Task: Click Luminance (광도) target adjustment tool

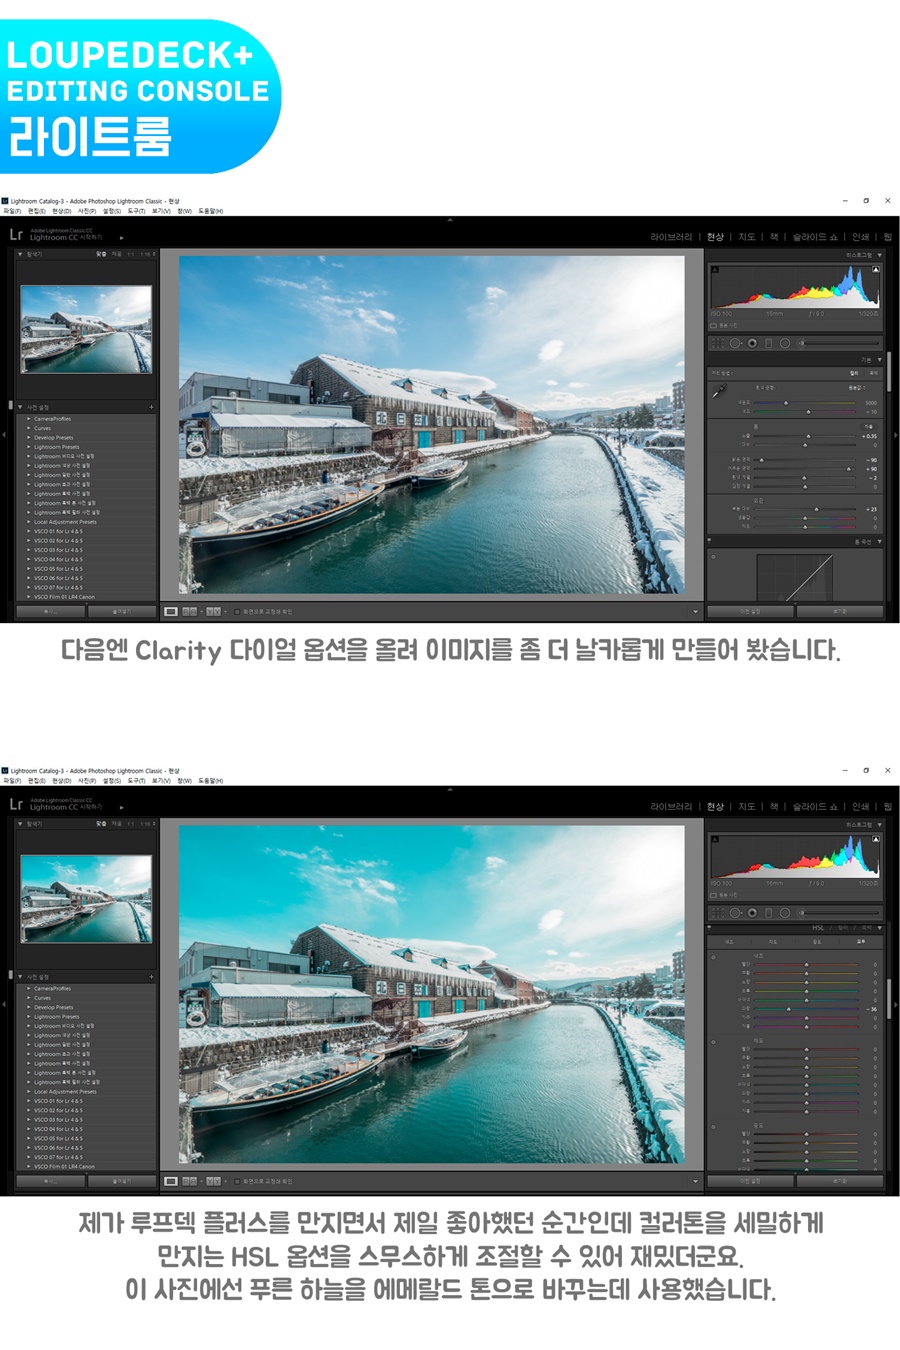Action: (x=713, y=1127)
